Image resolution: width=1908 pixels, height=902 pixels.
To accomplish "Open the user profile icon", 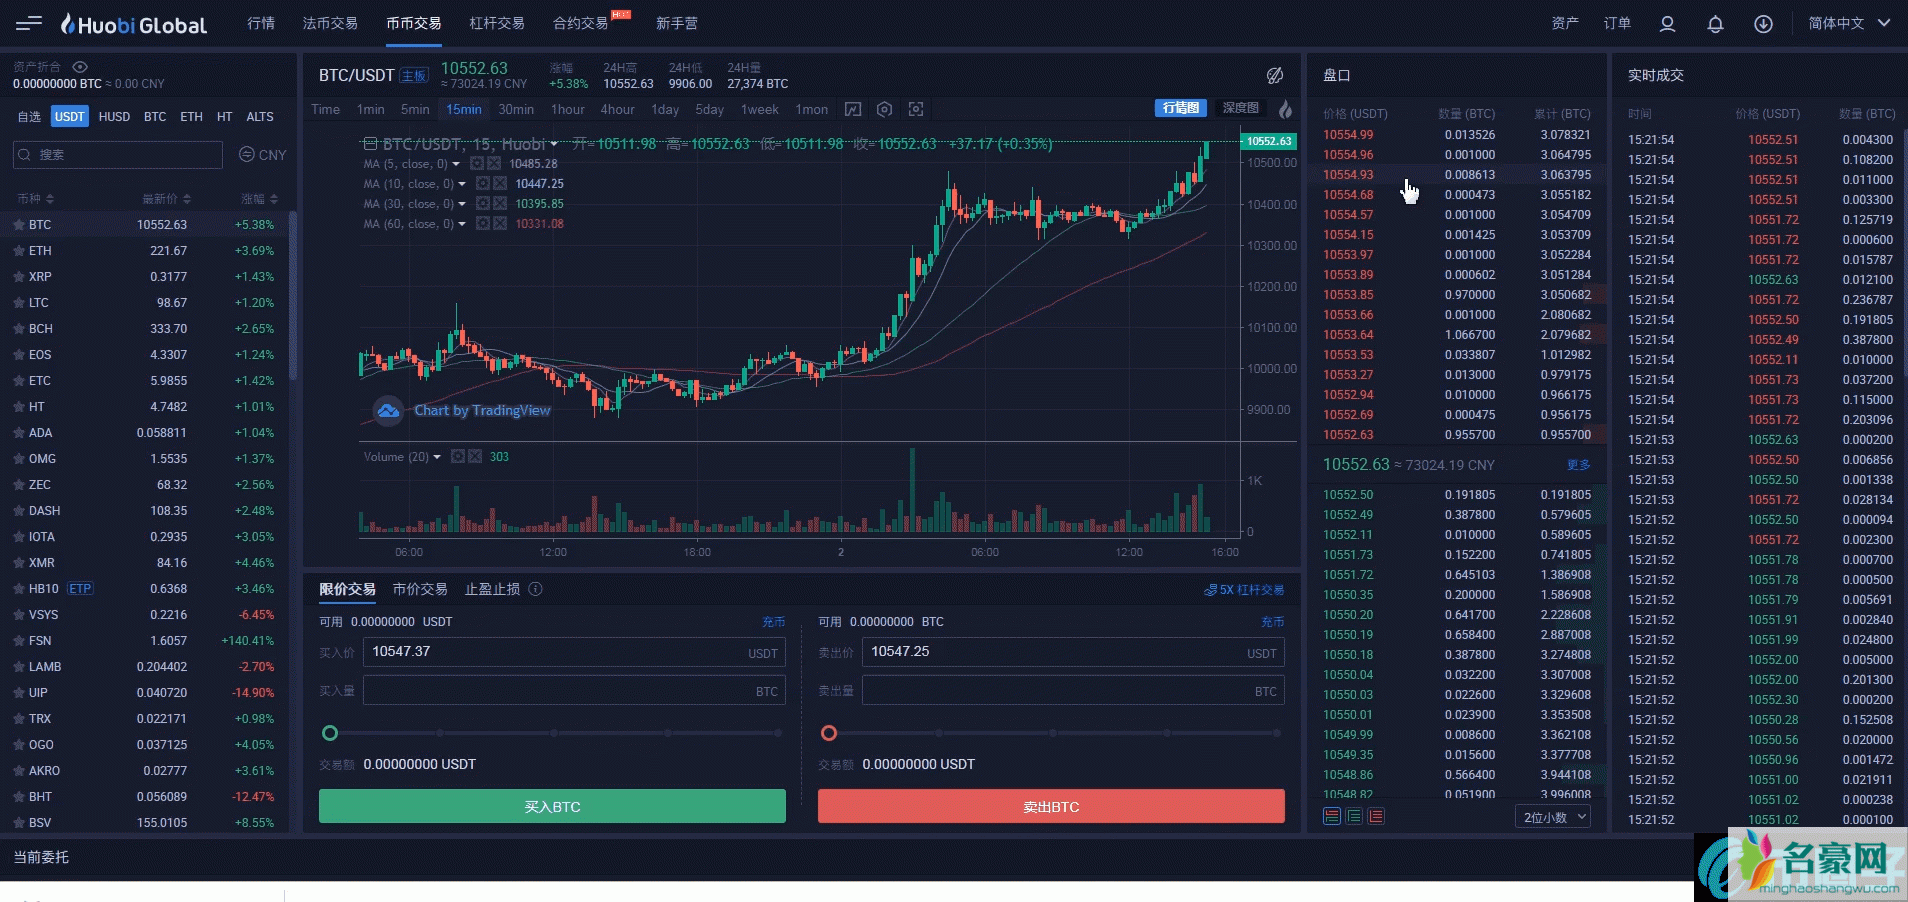I will [1667, 24].
